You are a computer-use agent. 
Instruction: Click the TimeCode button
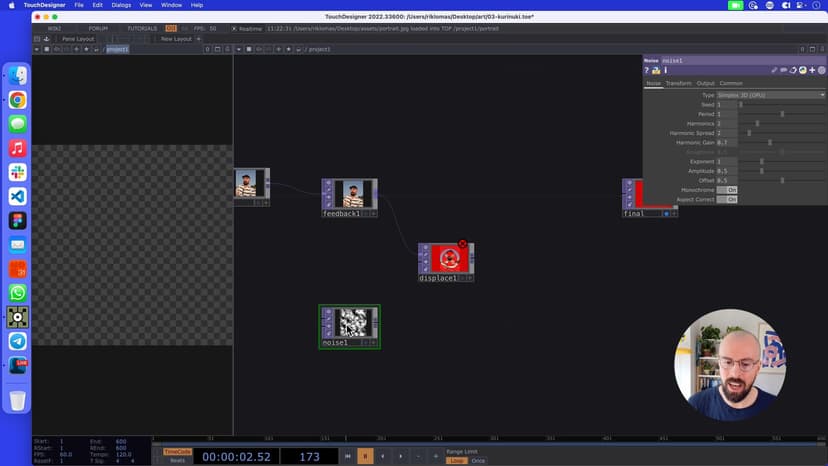click(x=177, y=451)
